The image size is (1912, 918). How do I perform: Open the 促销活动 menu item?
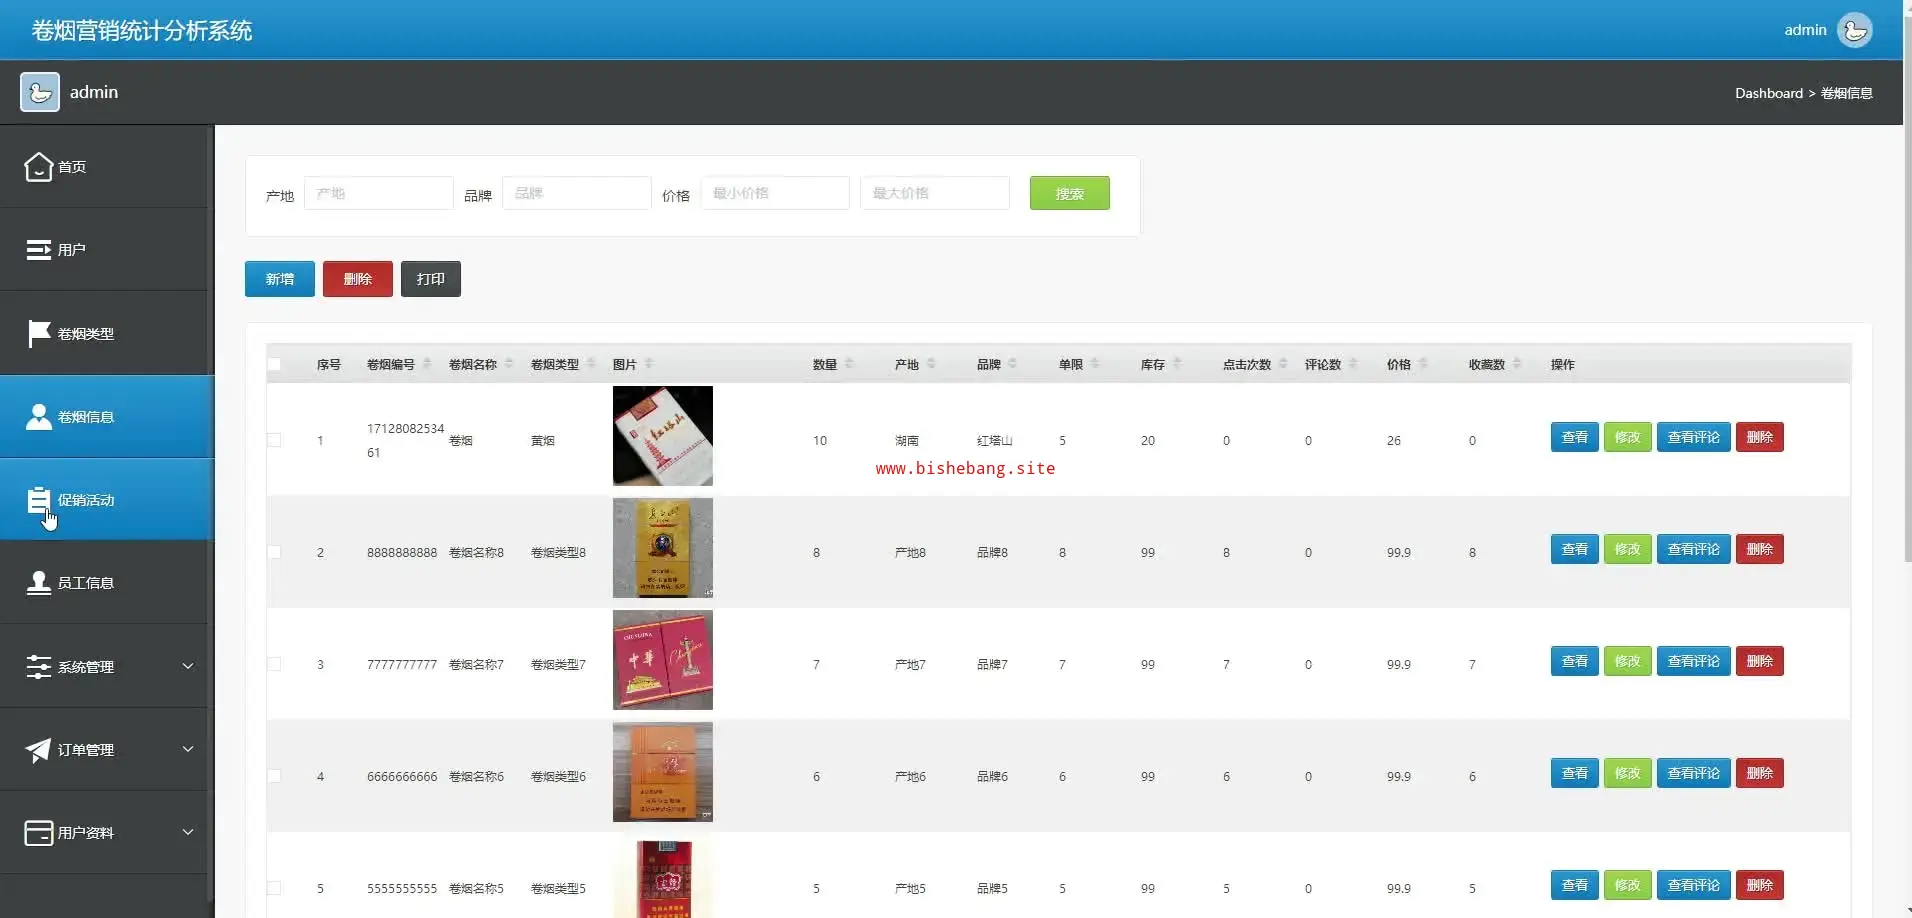107,499
